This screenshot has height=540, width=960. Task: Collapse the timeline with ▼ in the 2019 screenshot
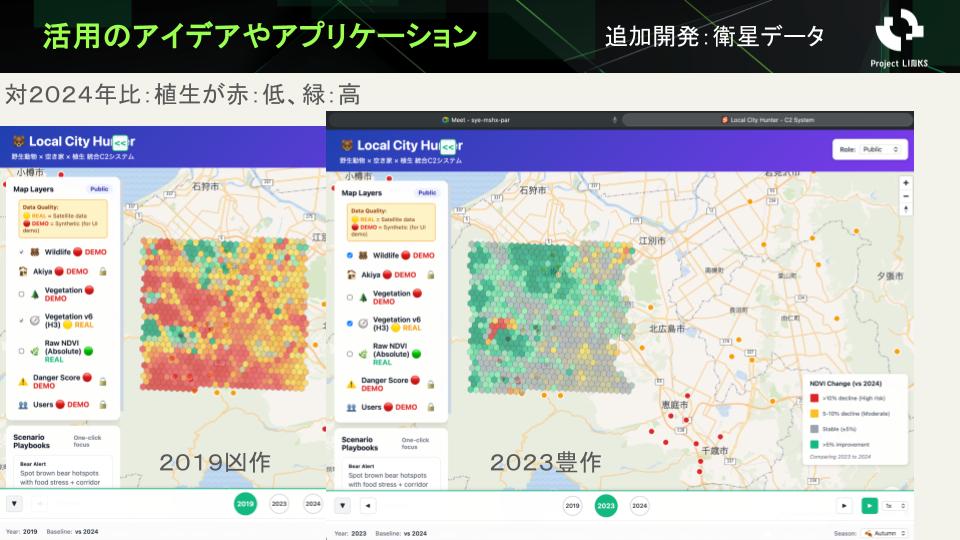(x=14, y=504)
